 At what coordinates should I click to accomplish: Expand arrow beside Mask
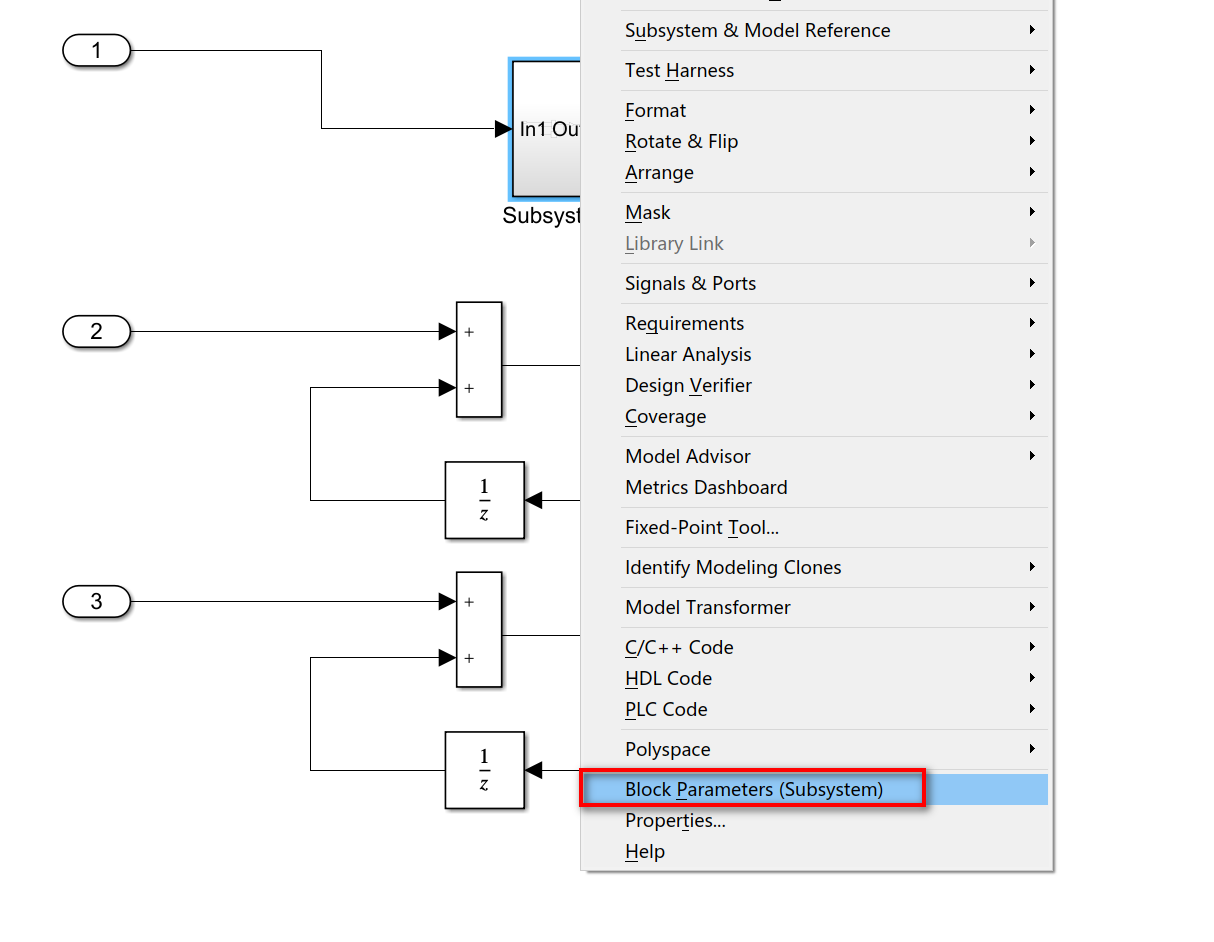(x=1032, y=212)
